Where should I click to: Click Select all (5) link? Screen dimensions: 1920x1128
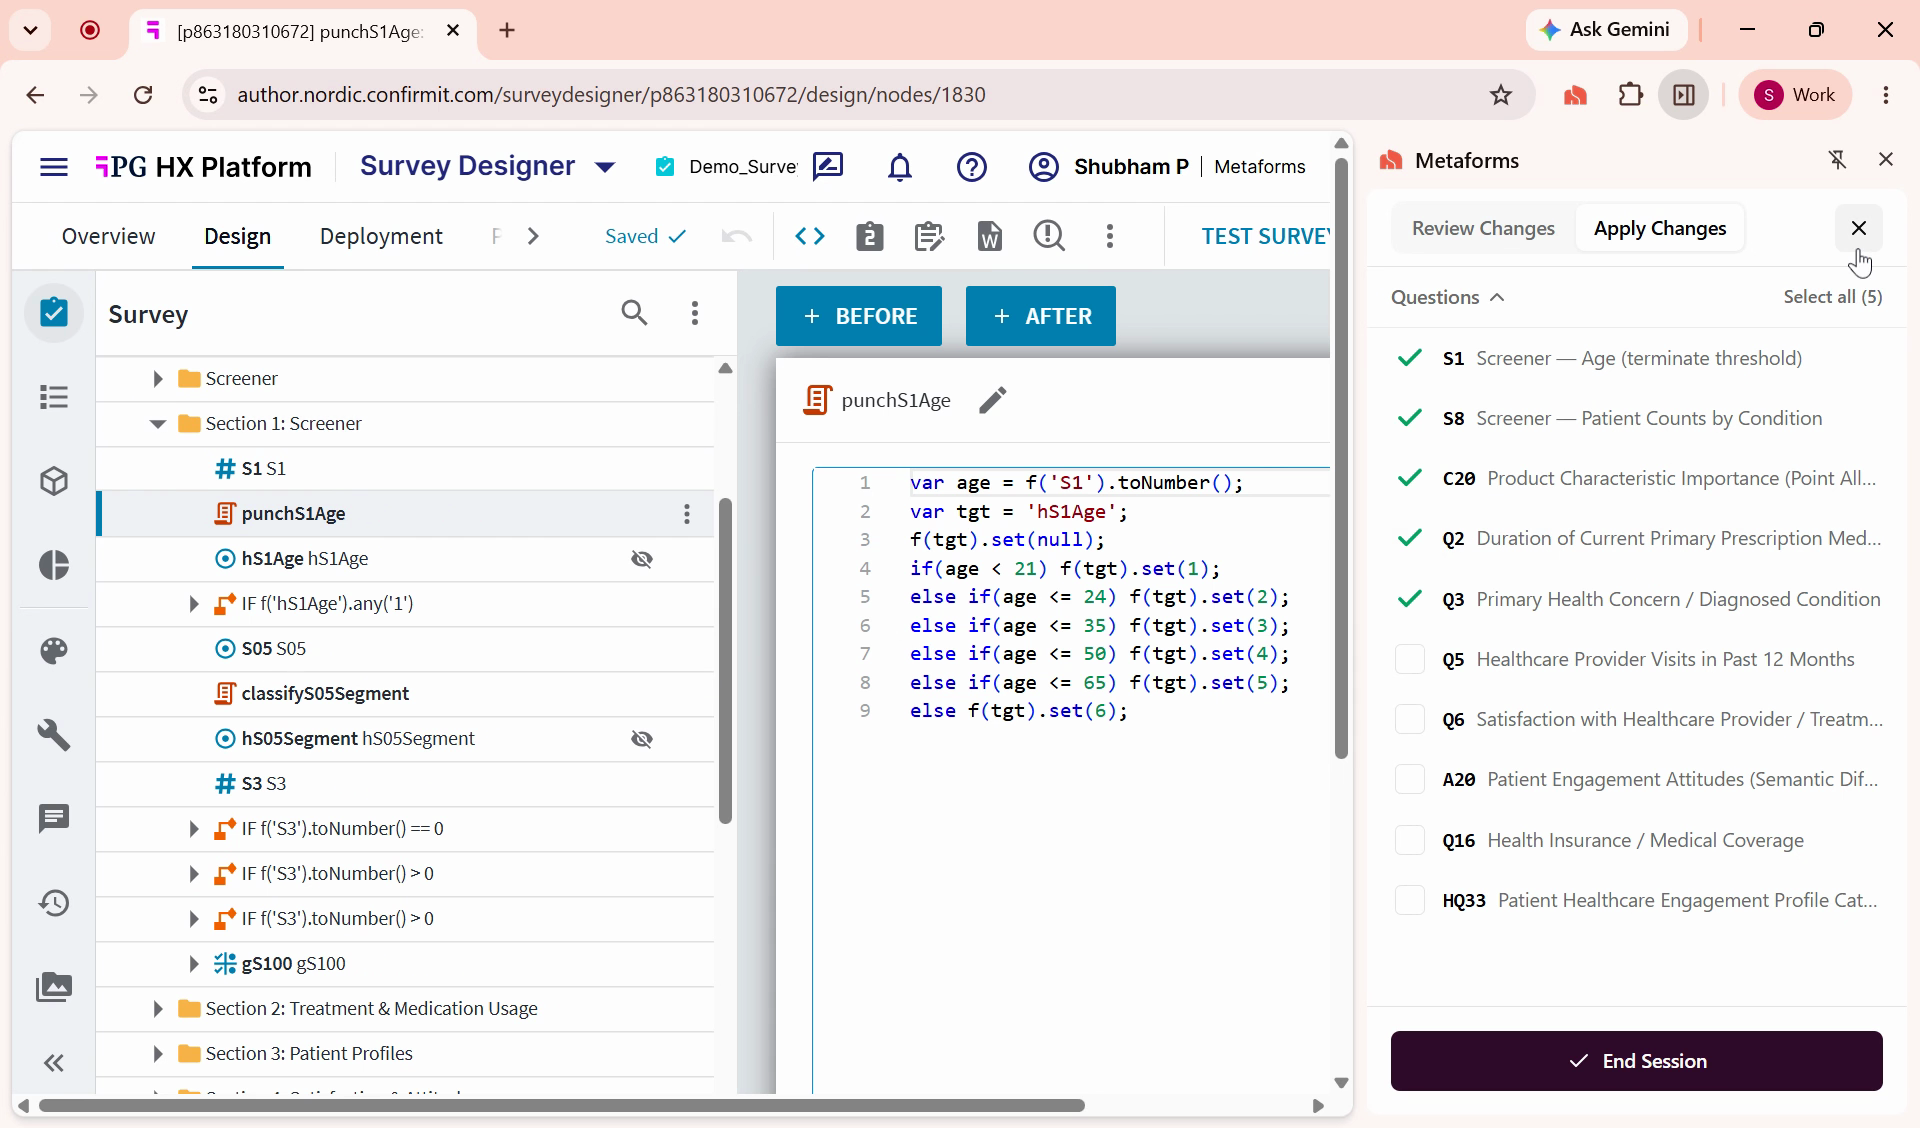pyautogui.click(x=1832, y=297)
